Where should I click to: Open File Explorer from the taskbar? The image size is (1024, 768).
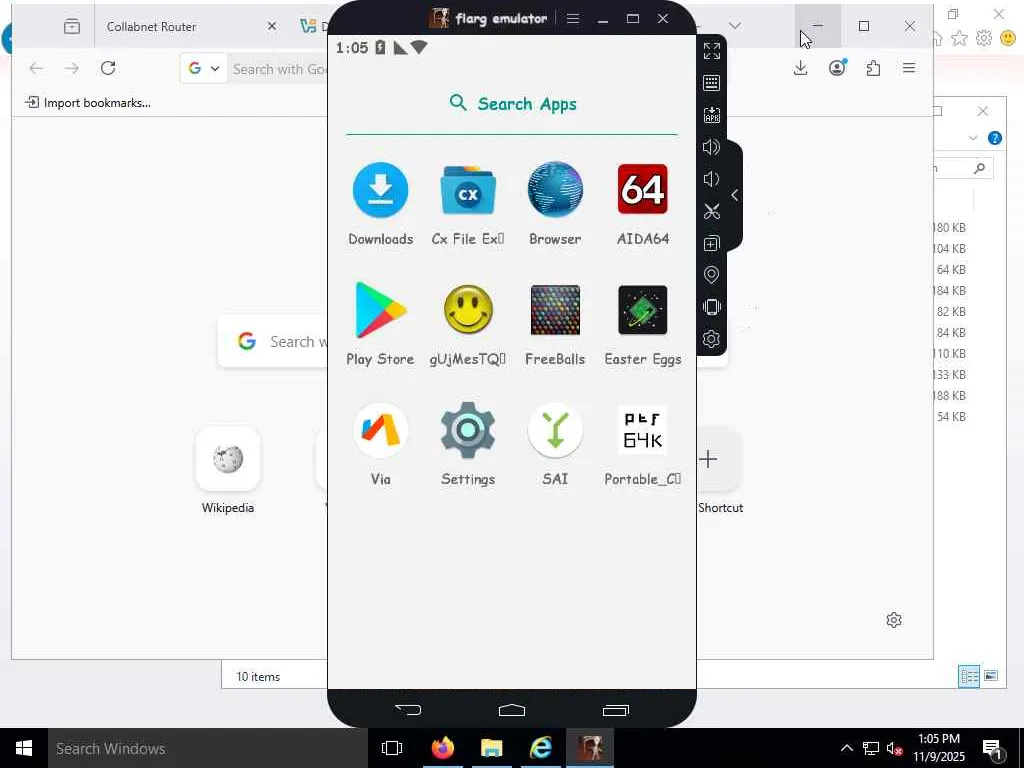[x=491, y=748]
